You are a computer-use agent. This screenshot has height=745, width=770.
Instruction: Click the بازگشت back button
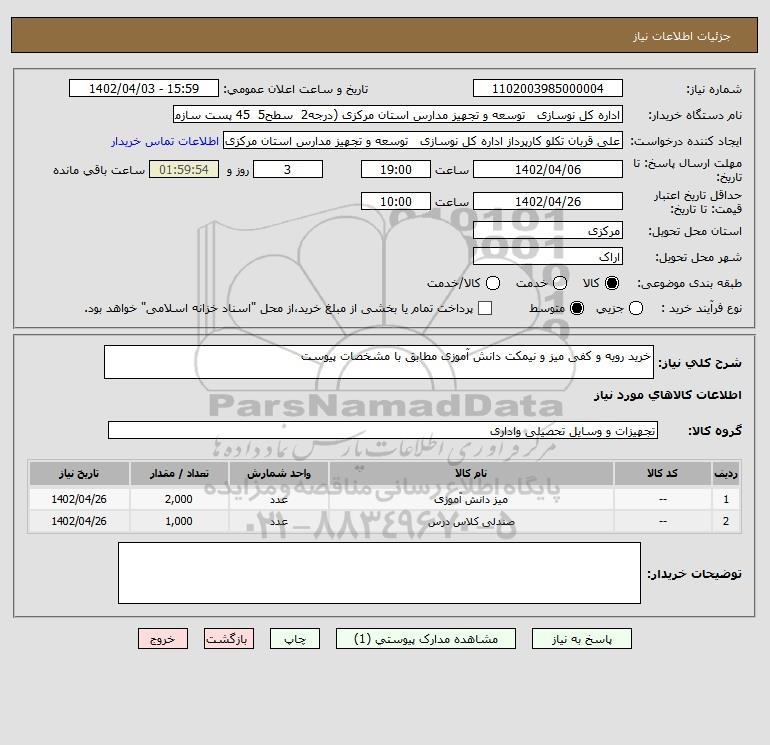[x=229, y=639]
